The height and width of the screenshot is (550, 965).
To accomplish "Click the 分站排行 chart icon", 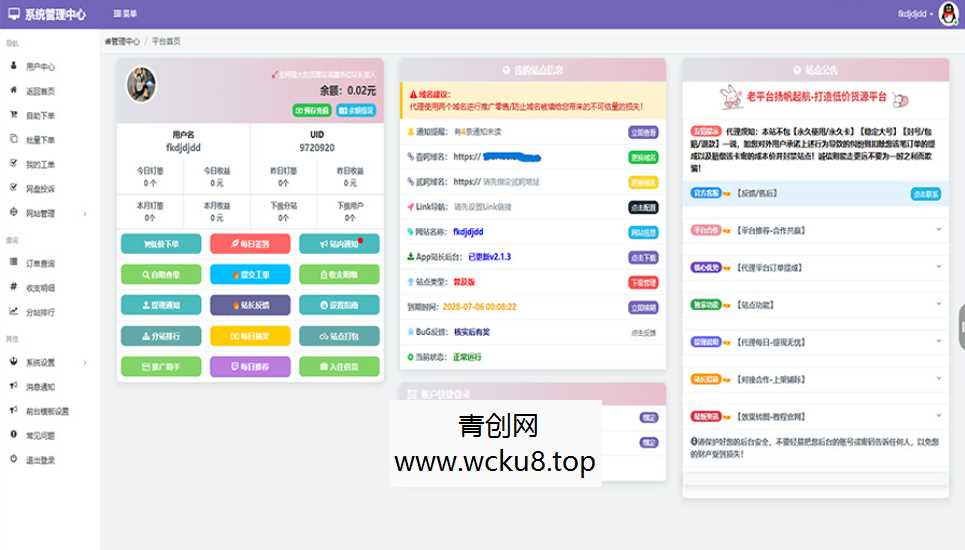I will click(x=13, y=311).
